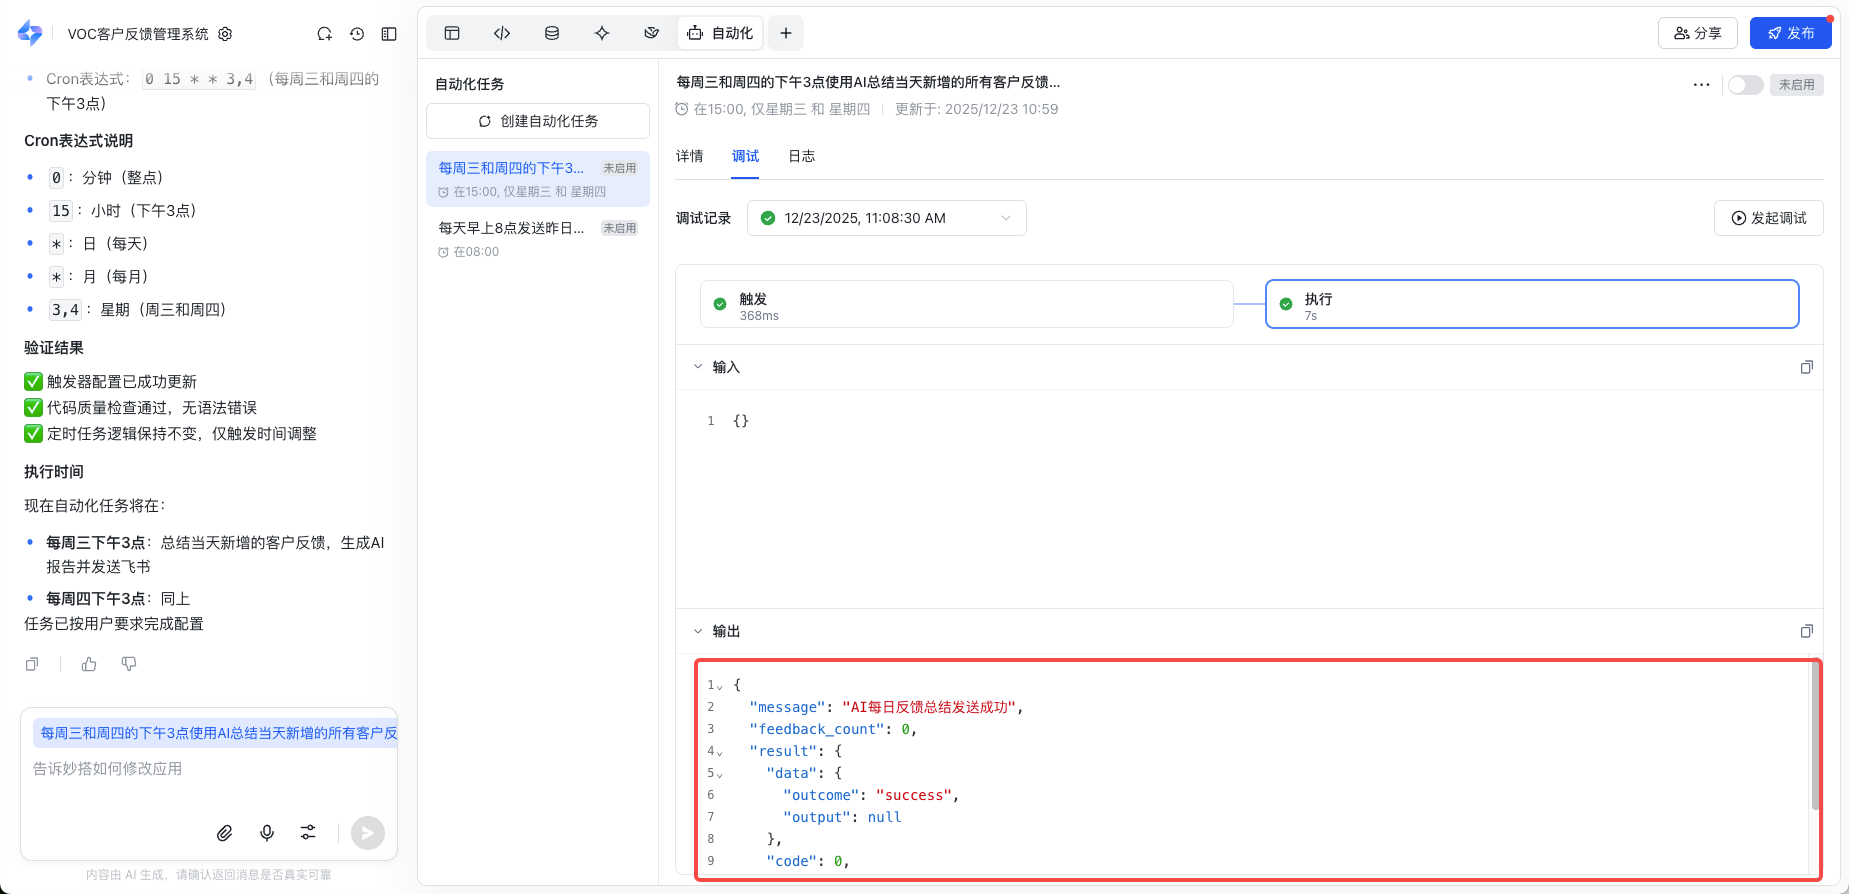Collapse the 输入 section

click(698, 367)
